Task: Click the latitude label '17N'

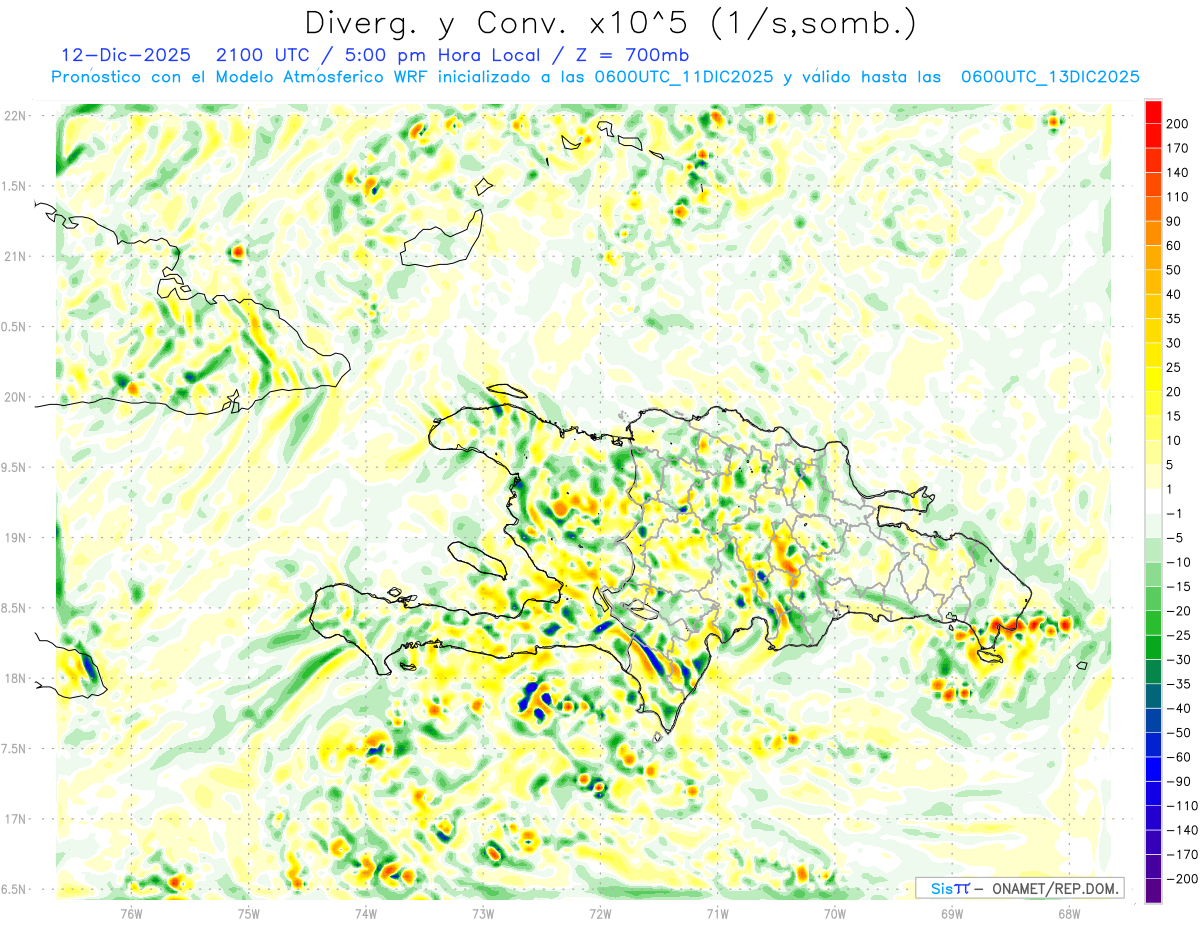Action: coord(17,819)
